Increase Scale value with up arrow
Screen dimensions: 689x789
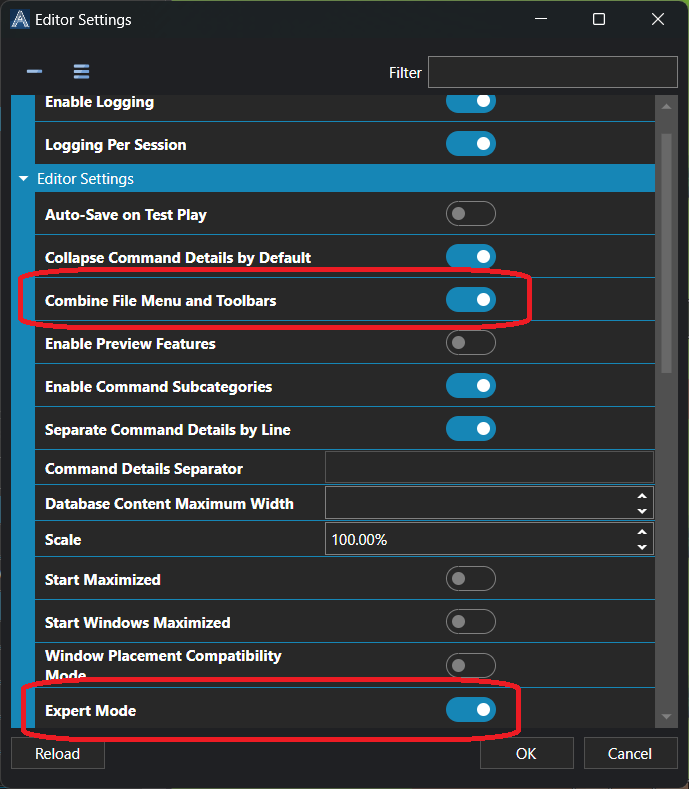(x=642, y=532)
